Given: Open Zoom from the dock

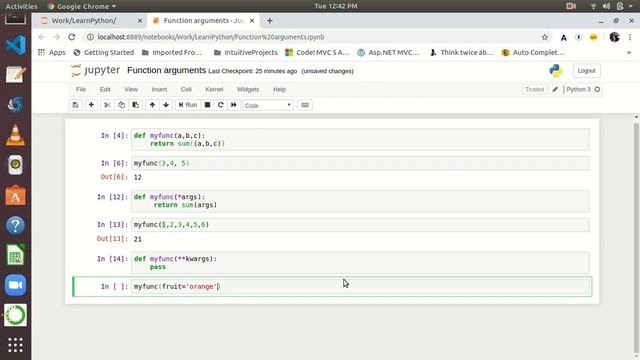Looking at the screenshot, I should pyautogui.click(x=16, y=285).
